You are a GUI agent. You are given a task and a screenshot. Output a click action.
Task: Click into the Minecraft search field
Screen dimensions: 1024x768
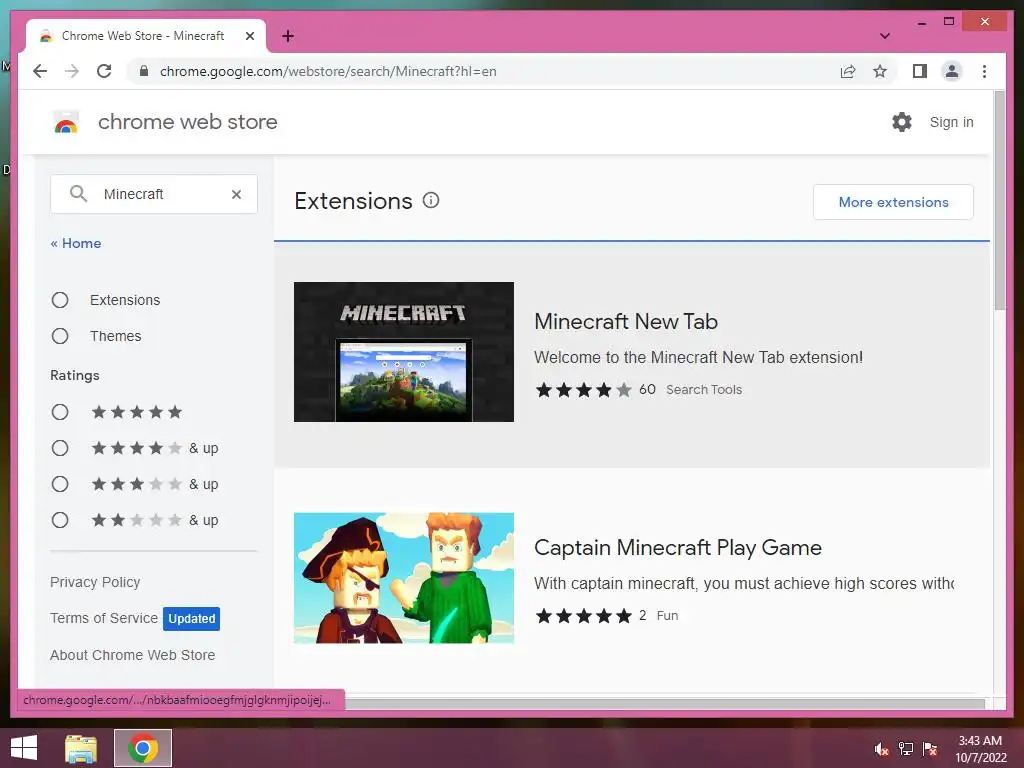(x=154, y=194)
